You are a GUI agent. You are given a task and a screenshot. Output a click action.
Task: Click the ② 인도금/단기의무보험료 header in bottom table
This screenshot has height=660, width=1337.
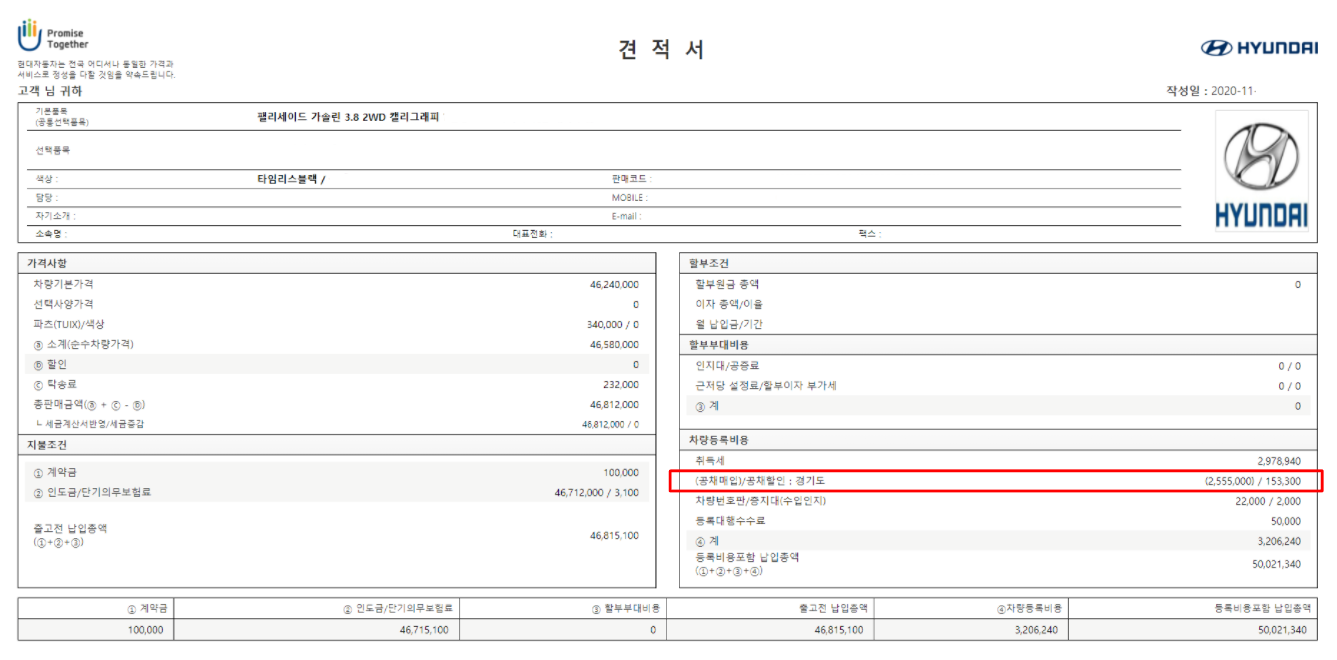point(398,608)
